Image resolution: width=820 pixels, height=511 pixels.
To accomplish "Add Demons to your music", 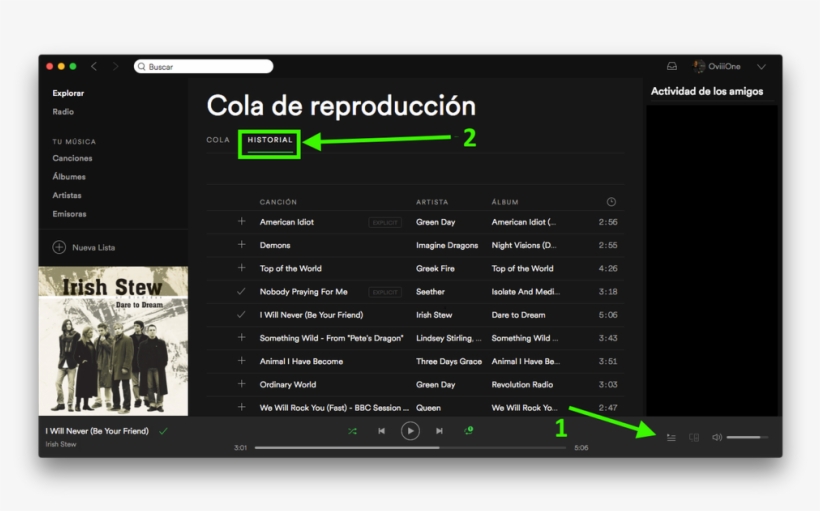I will (242, 245).
